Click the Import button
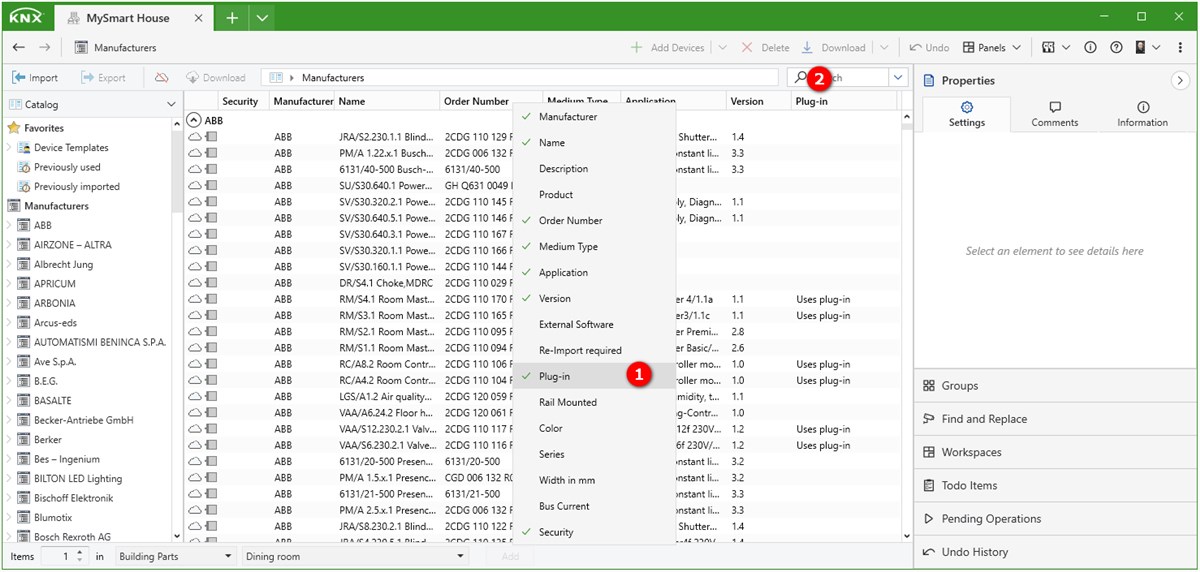The width and height of the screenshot is (1200, 572). pos(36,77)
